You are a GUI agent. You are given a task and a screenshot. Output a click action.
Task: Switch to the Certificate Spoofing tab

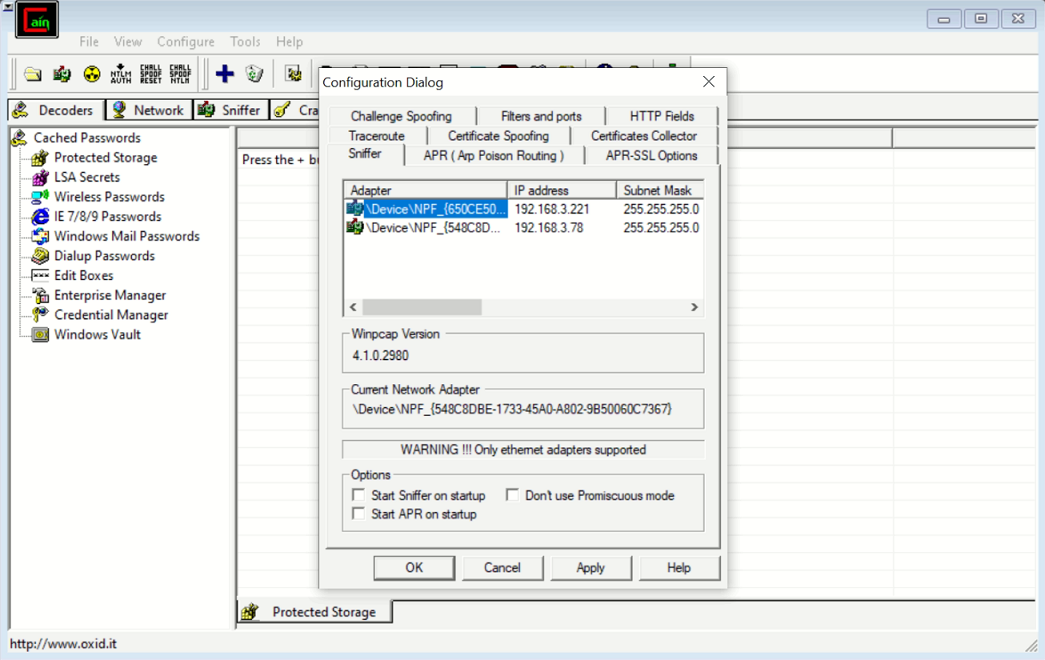coord(499,135)
